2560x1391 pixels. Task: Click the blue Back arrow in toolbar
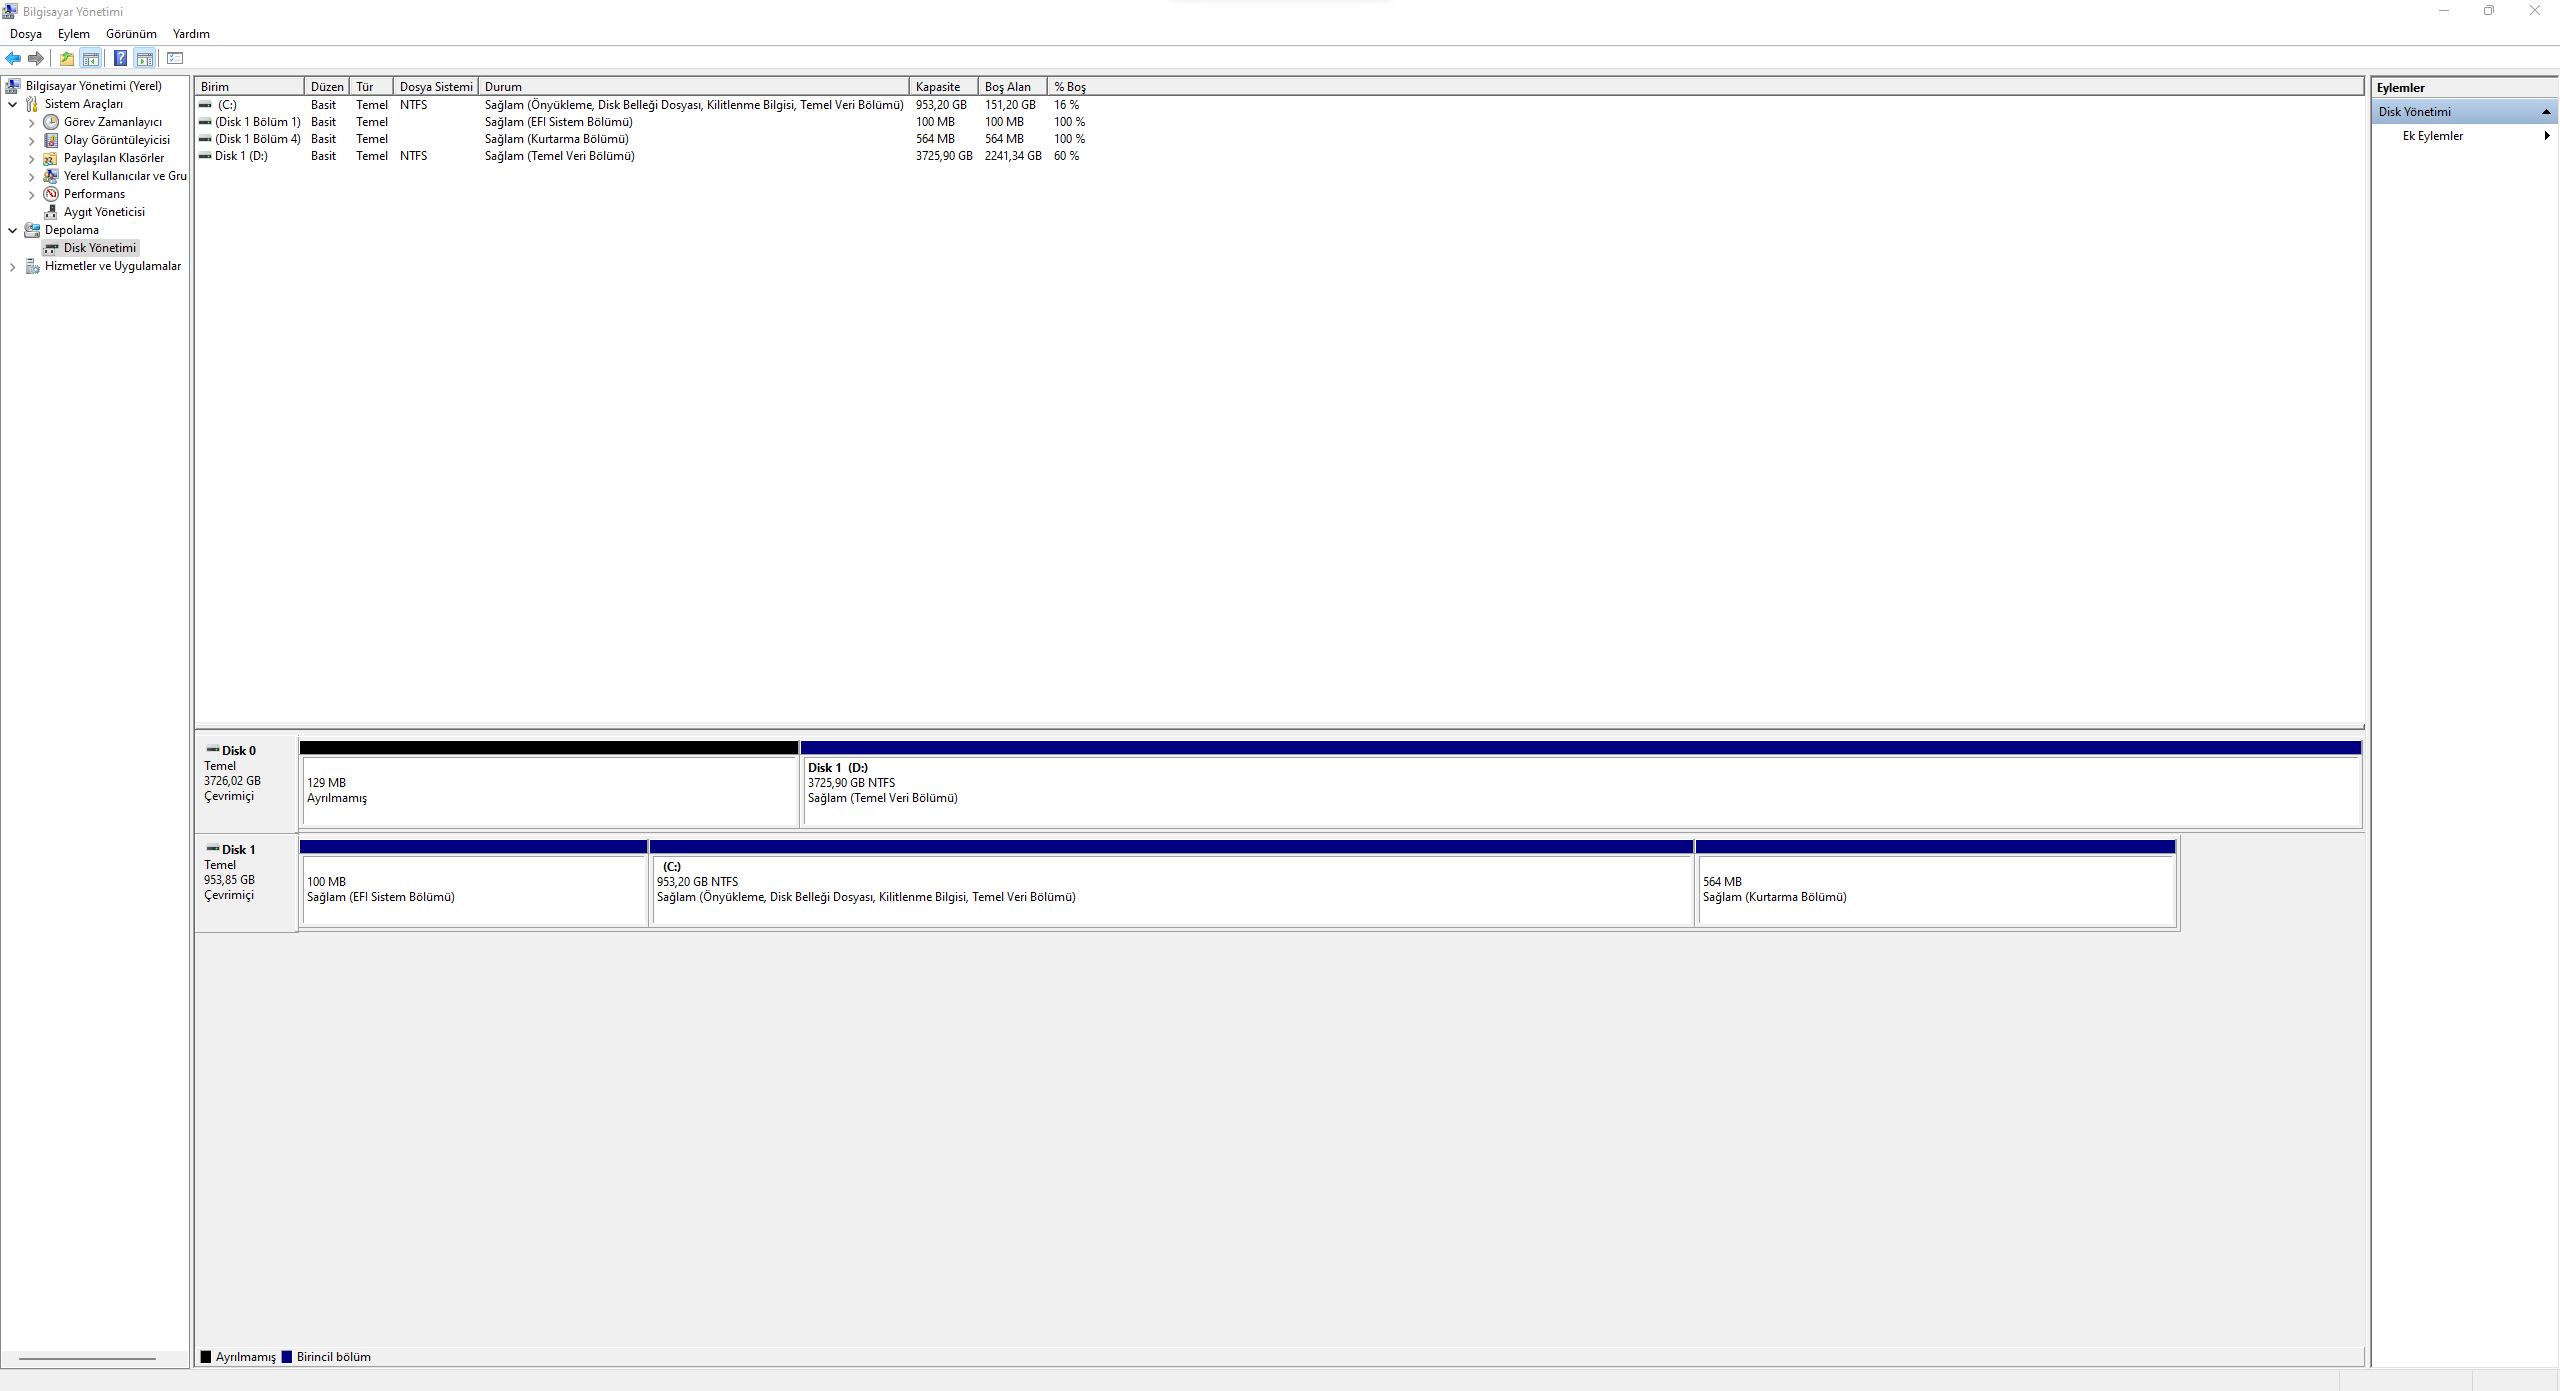[13, 58]
